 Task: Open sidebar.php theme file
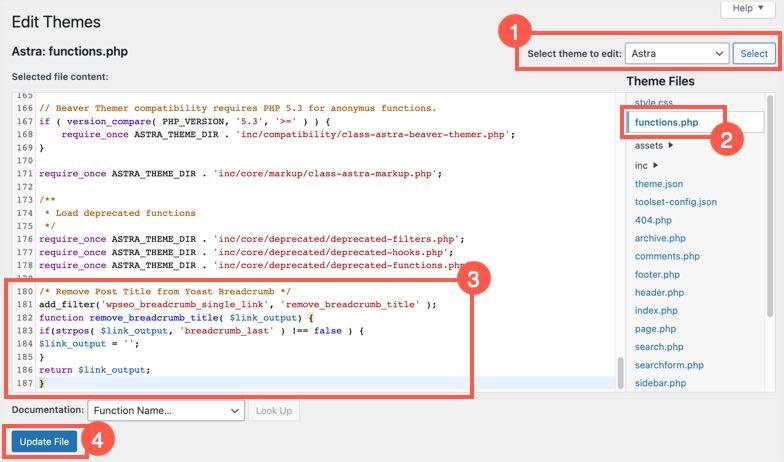click(660, 383)
